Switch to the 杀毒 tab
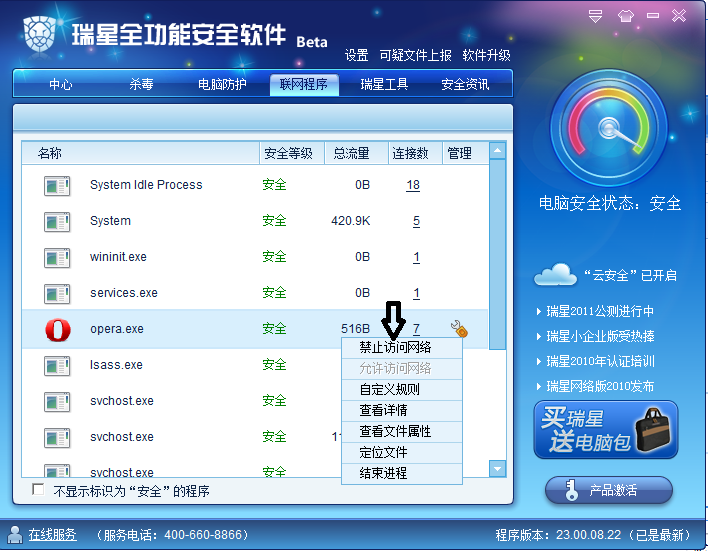The height and width of the screenshot is (551, 708). pos(141,84)
